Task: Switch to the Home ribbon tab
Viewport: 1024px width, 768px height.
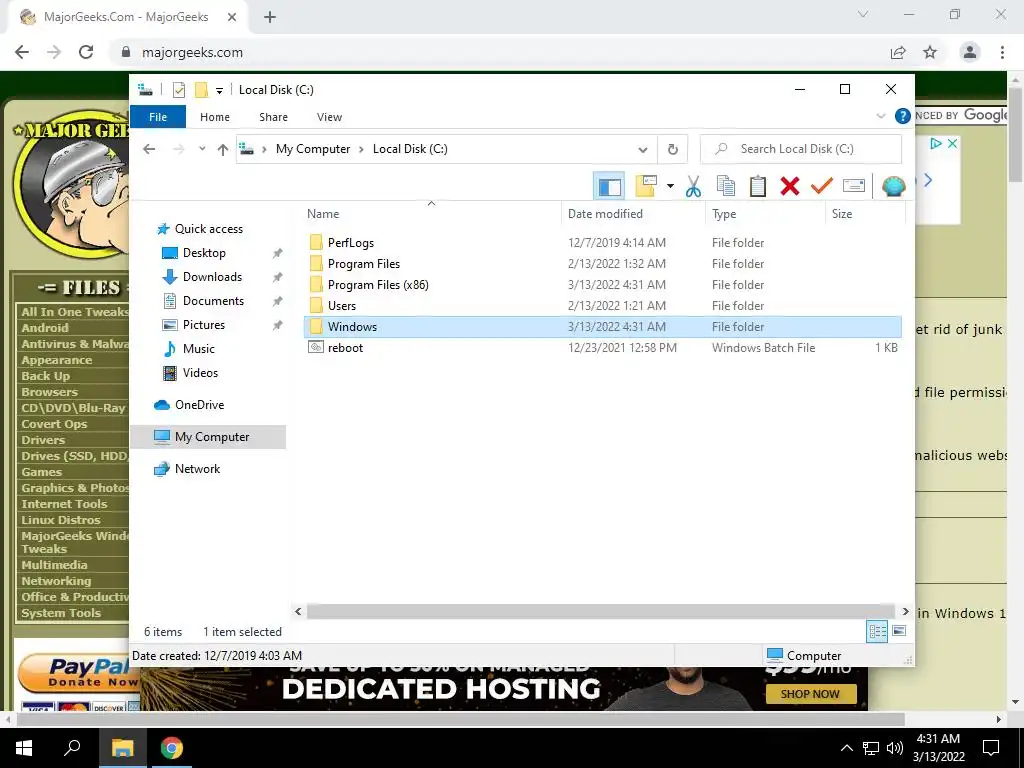Action: click(x=215, y=117)
